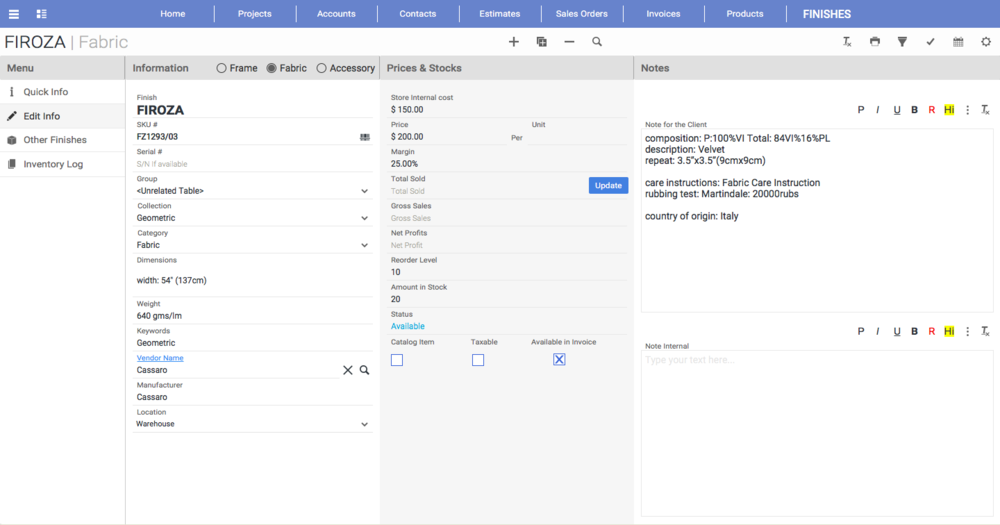The image size is (1000, 525).
Task: Expand the Location dropdown showing Warehouse
Action: tap(364, 424)
